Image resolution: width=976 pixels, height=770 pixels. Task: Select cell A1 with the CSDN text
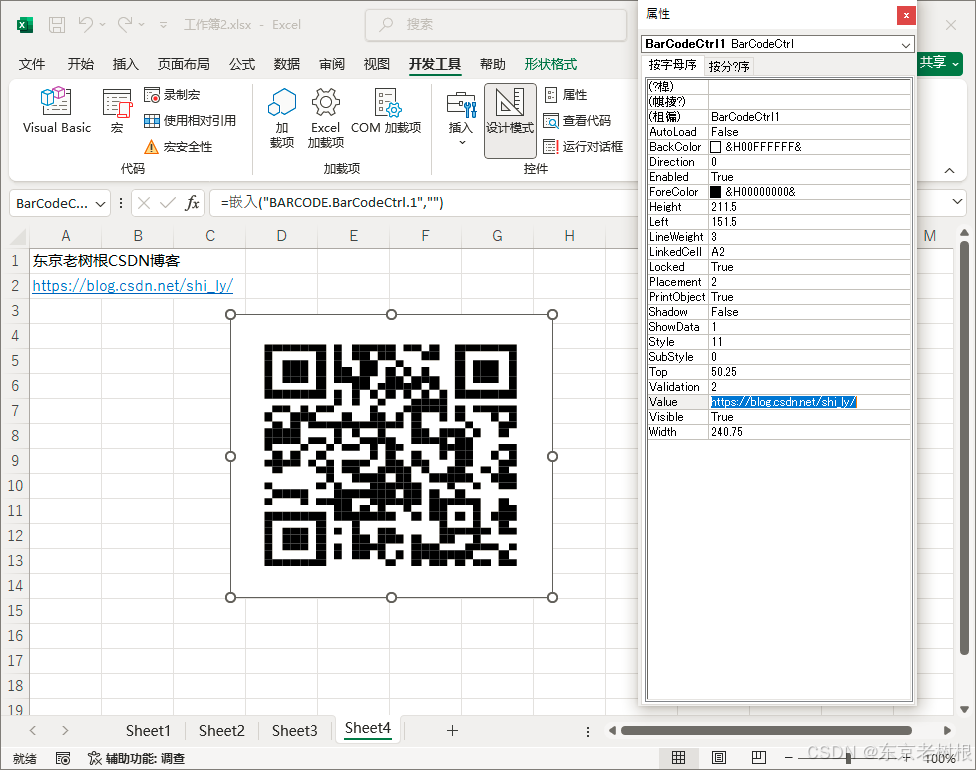pos(65,261)
